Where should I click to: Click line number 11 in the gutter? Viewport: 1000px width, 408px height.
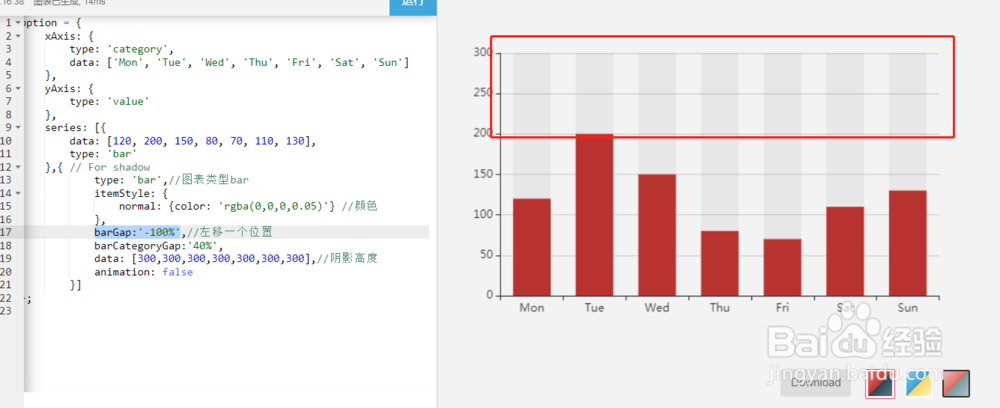coord(6,154)
